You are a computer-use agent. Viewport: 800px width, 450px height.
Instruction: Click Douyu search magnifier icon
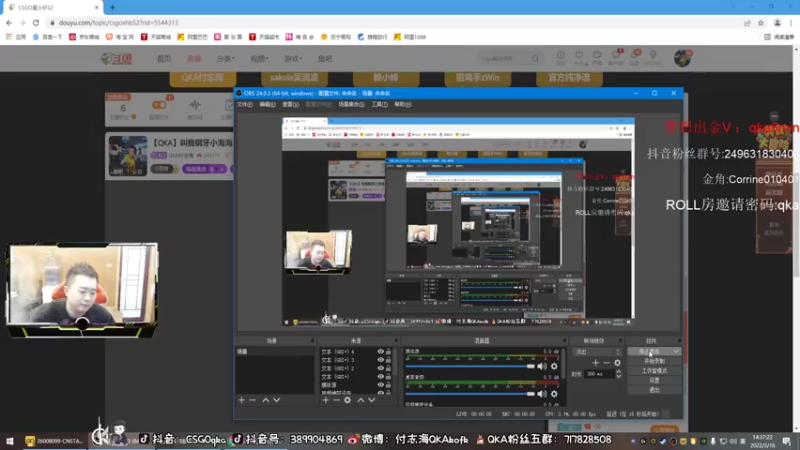point(535,59)
